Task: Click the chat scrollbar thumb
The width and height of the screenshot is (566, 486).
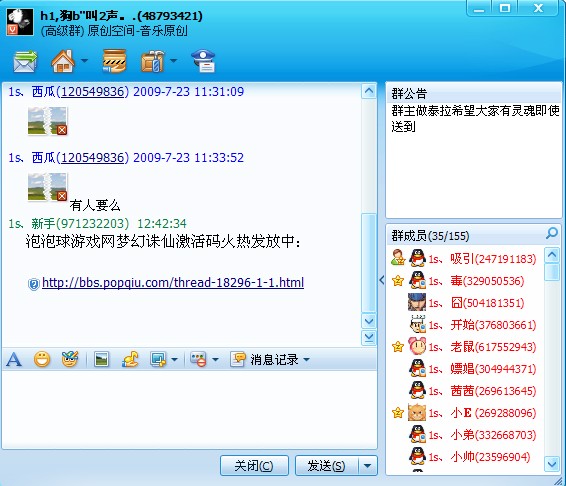Action: pyautogui.click(x=369, y=262)
